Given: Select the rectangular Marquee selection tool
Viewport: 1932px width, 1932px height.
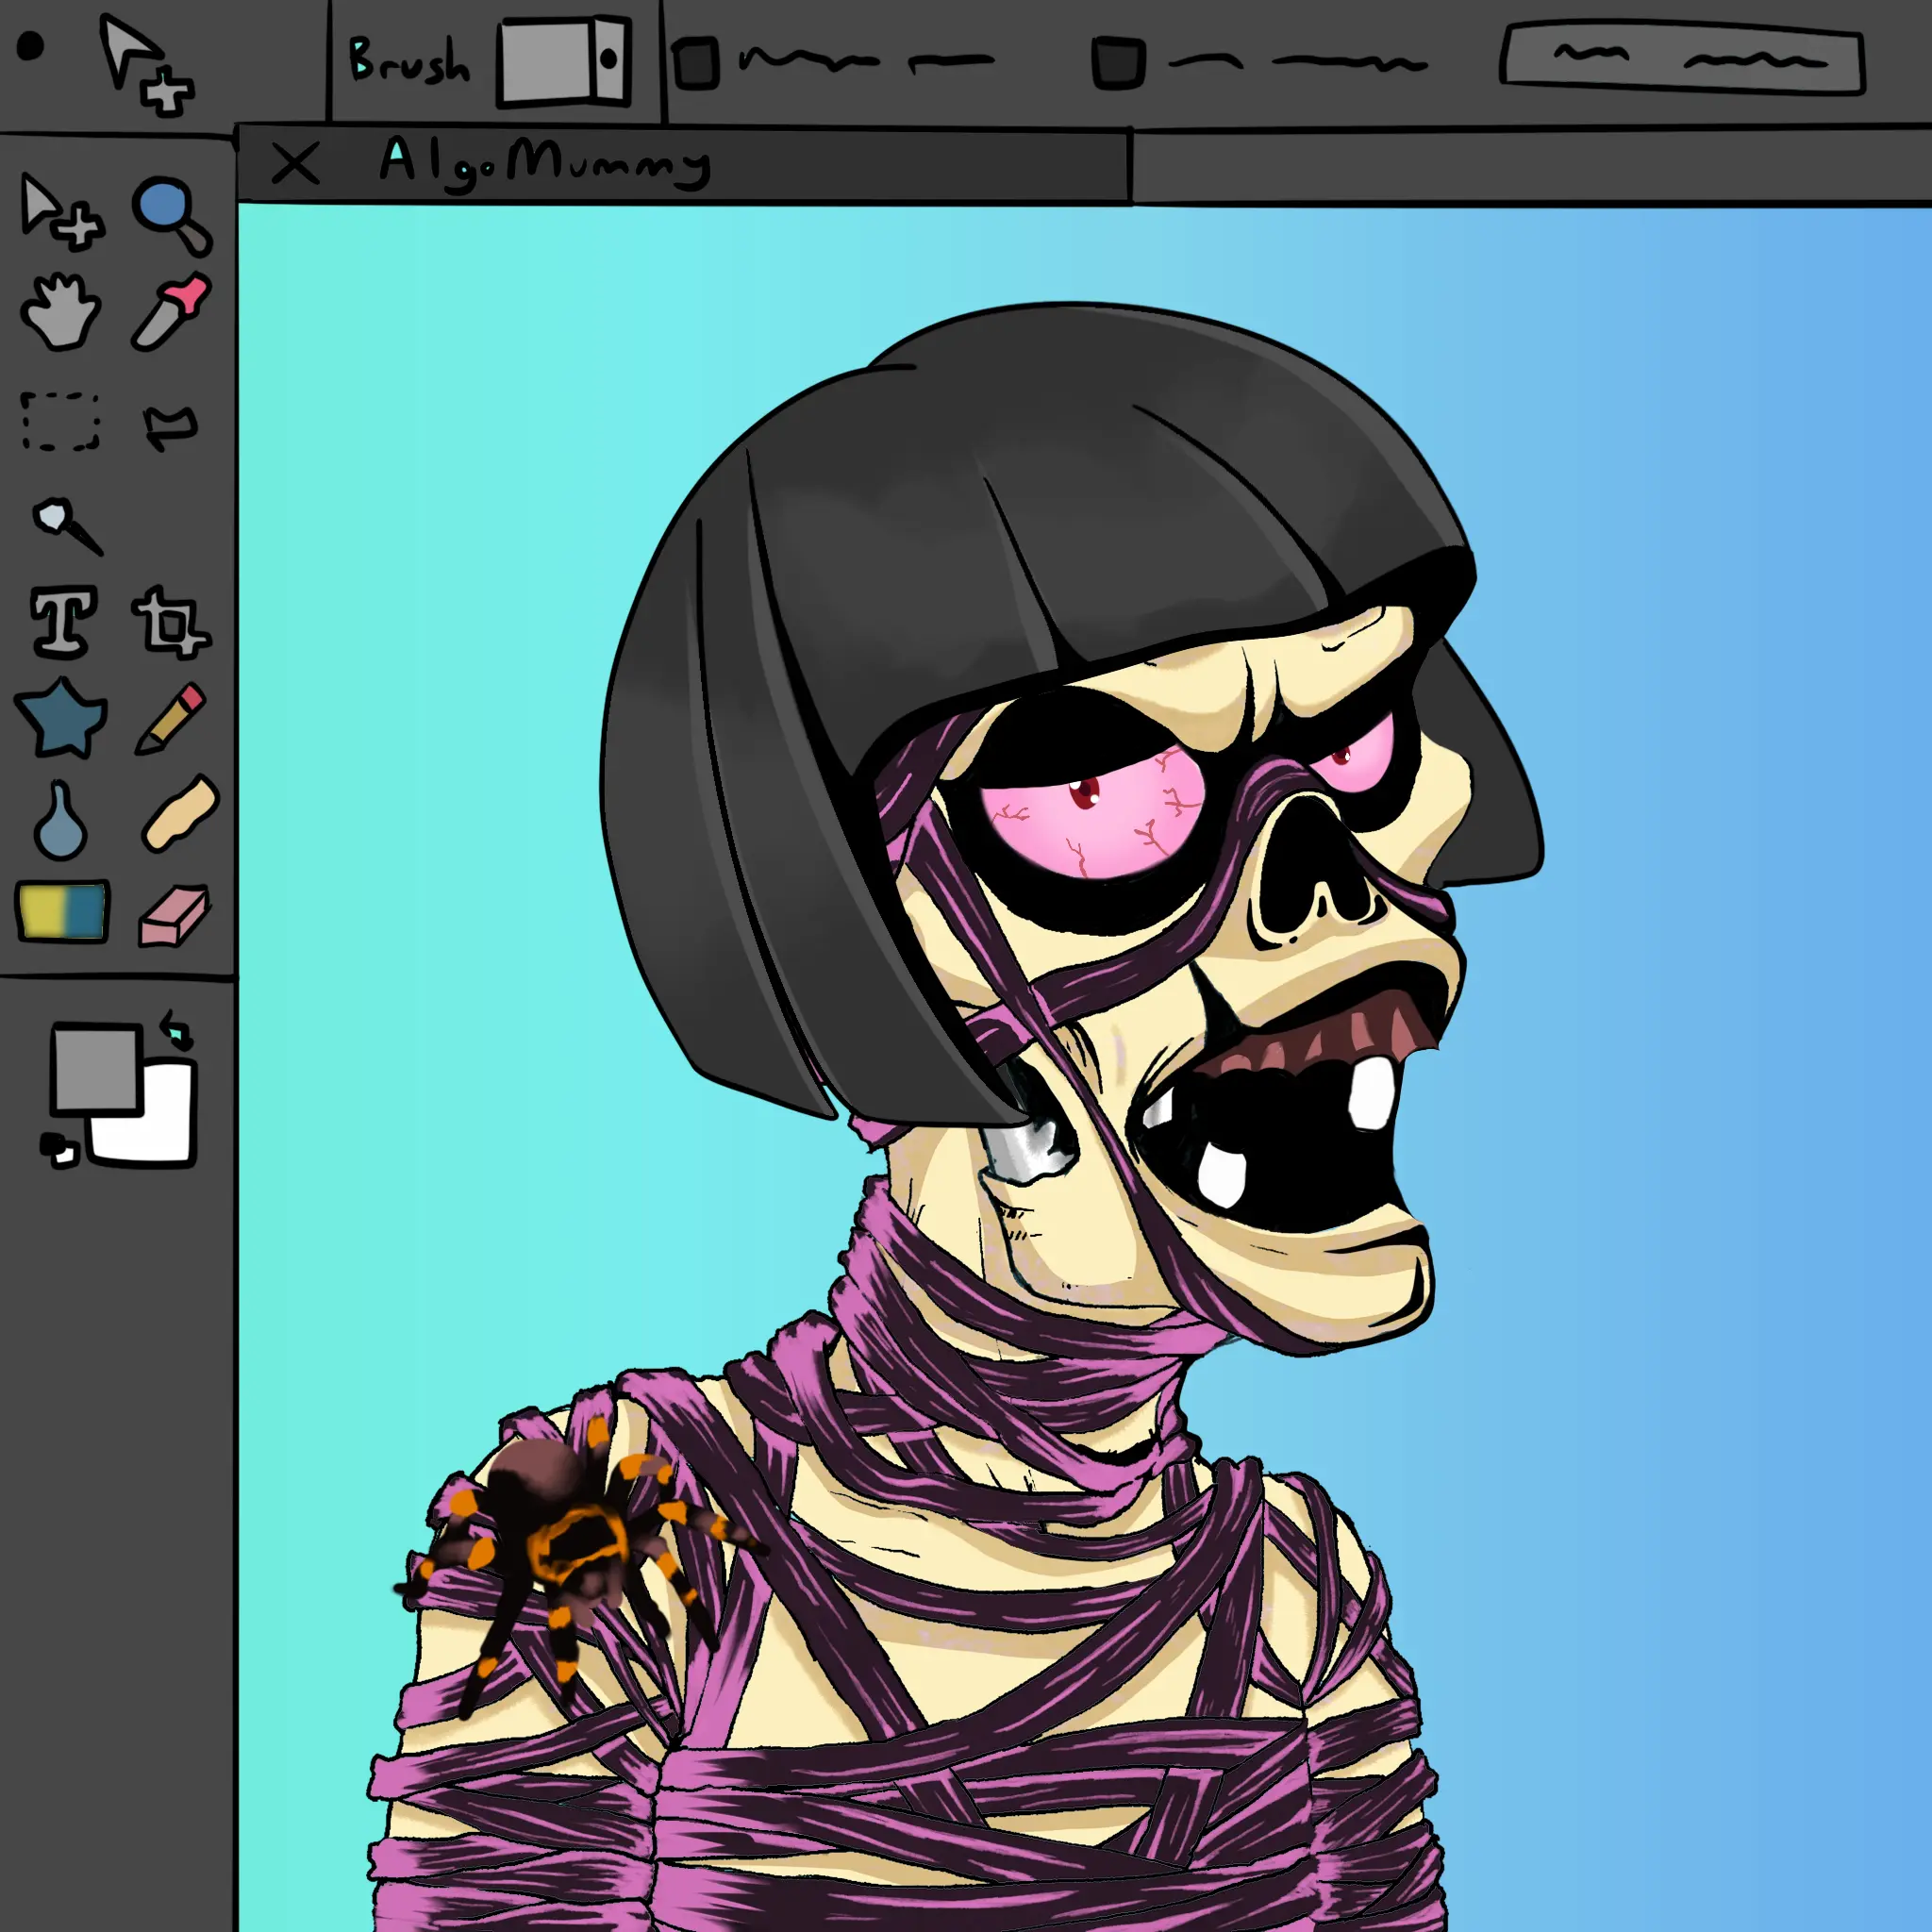Looking at the screenshot, I should [60, 421].
